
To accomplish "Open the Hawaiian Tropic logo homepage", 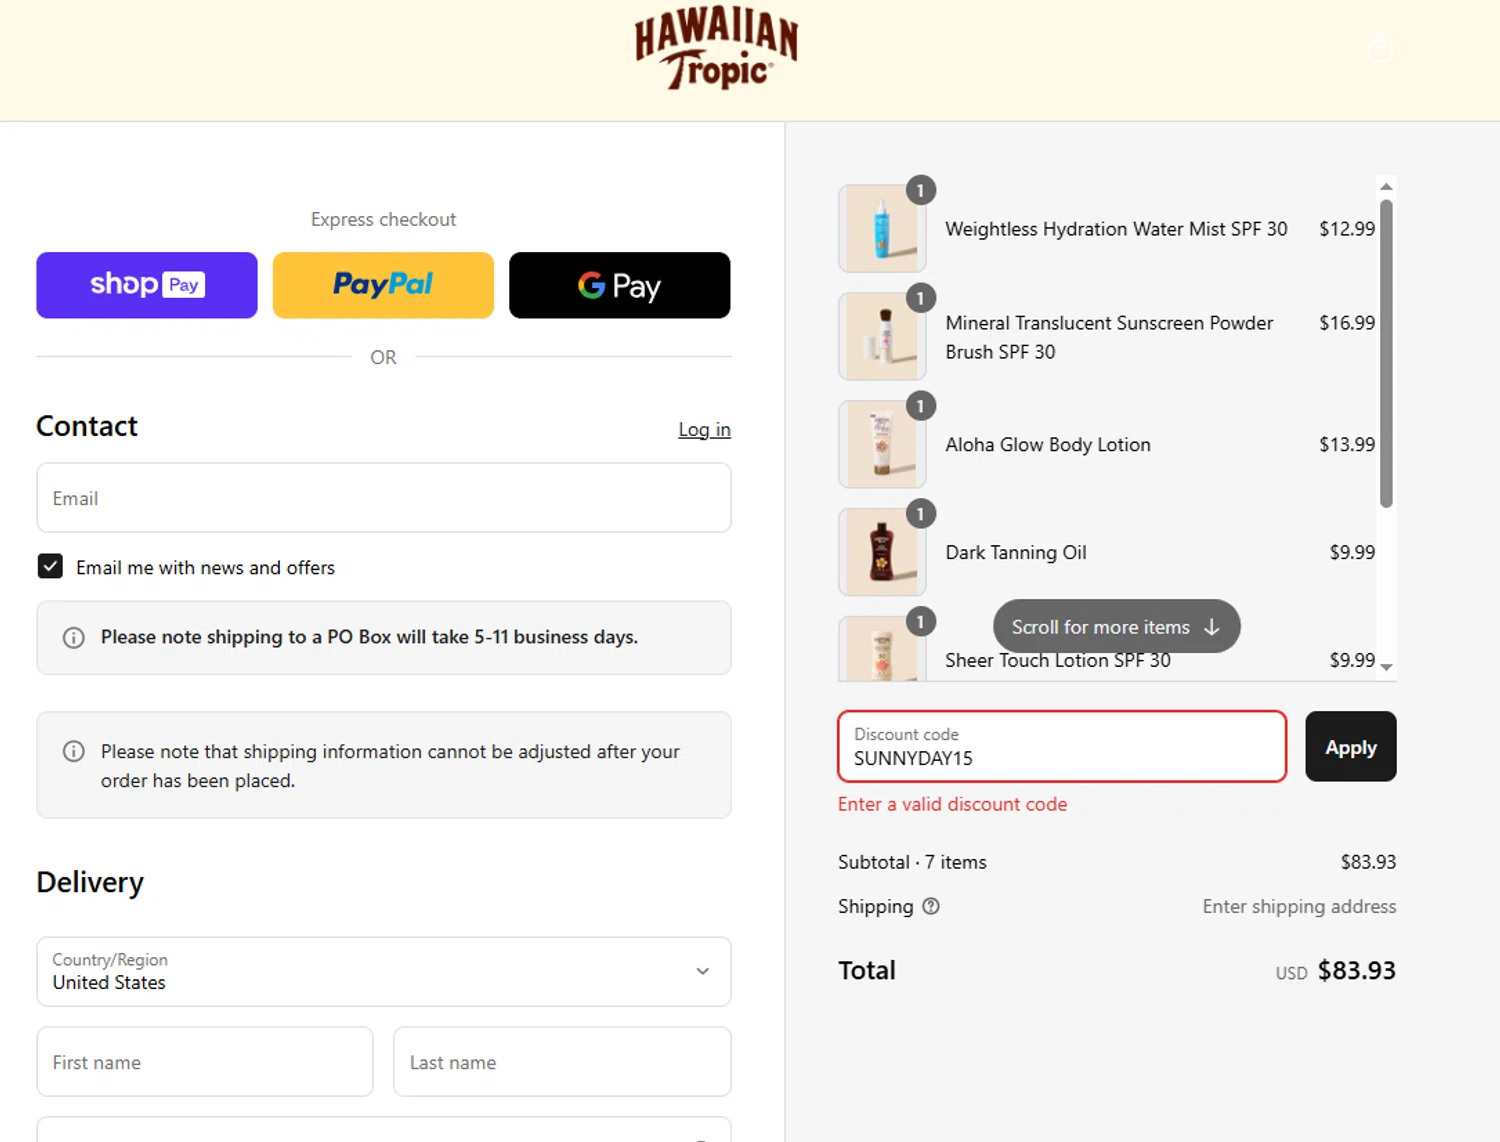I will point(716,49).
